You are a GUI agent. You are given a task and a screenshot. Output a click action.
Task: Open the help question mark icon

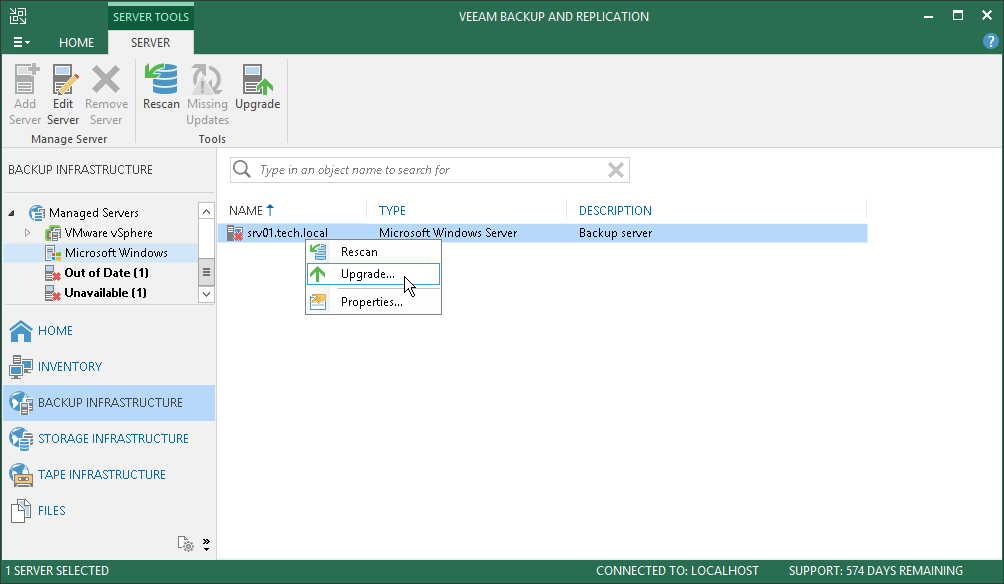coord(990,42)
